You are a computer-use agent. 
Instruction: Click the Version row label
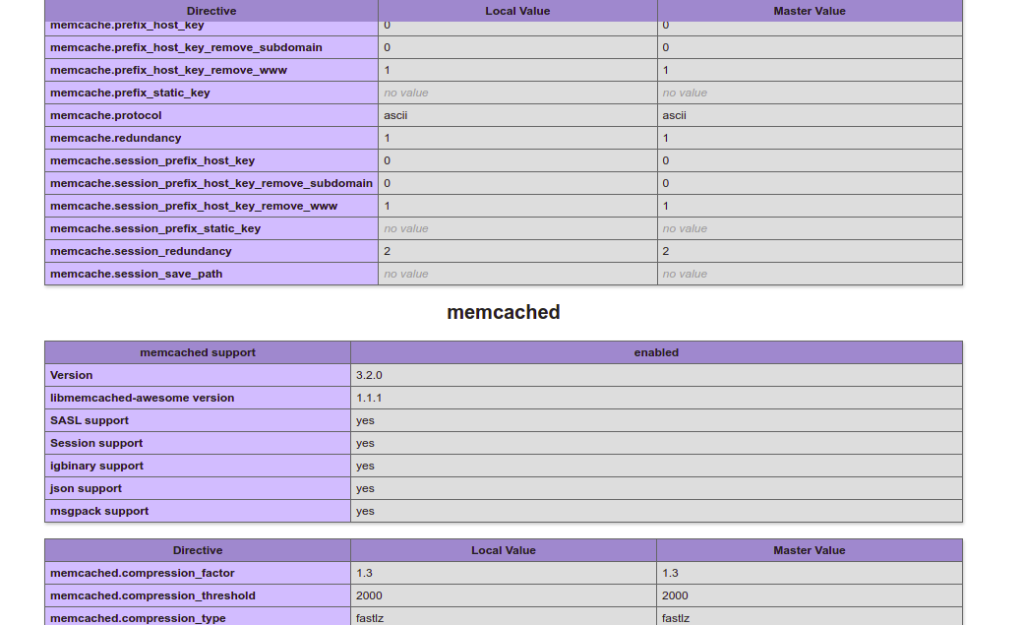point(71,376)
